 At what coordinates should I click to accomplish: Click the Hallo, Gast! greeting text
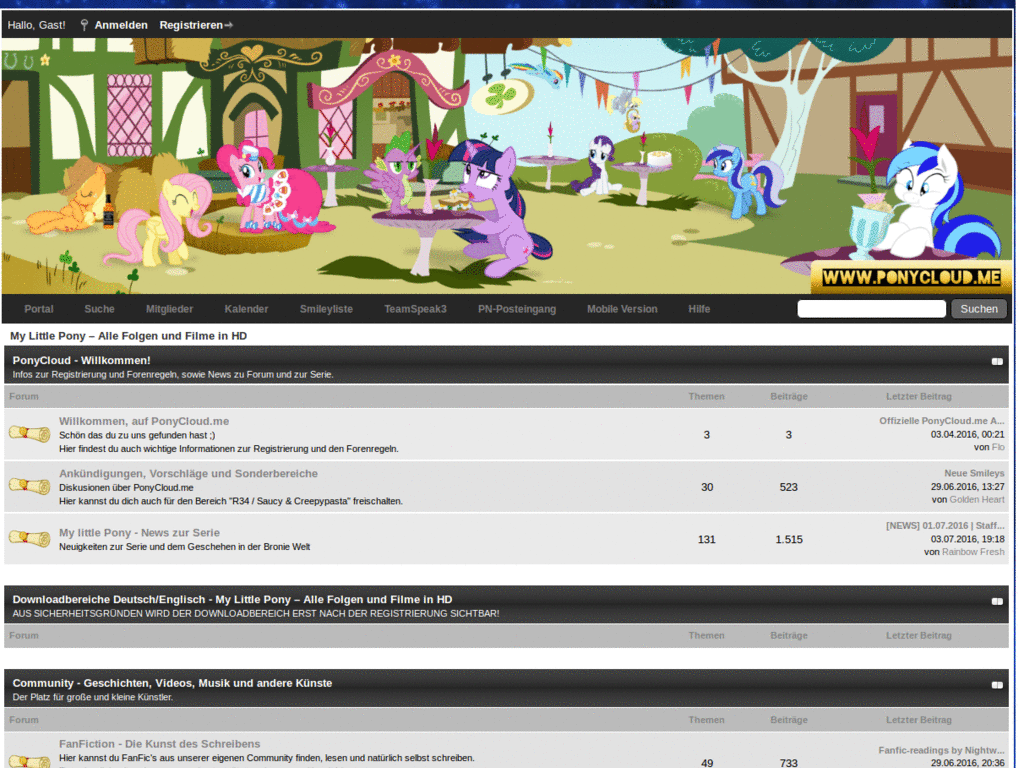point(37,25)
